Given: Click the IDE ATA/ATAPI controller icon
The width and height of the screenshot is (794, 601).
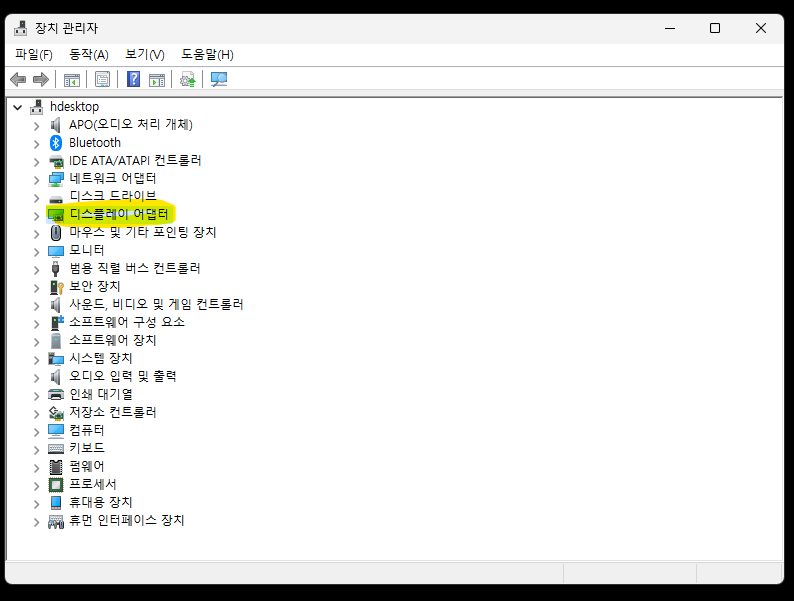Looking at the screenshot, I should click(x=56, y=161).
